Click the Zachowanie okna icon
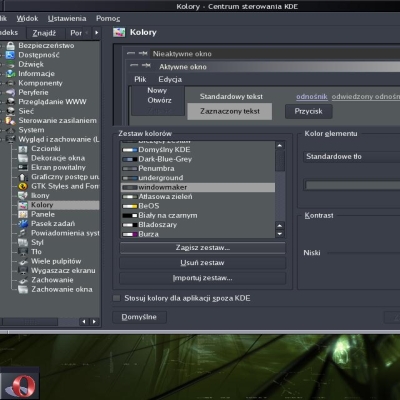 [x=23, y=289]
